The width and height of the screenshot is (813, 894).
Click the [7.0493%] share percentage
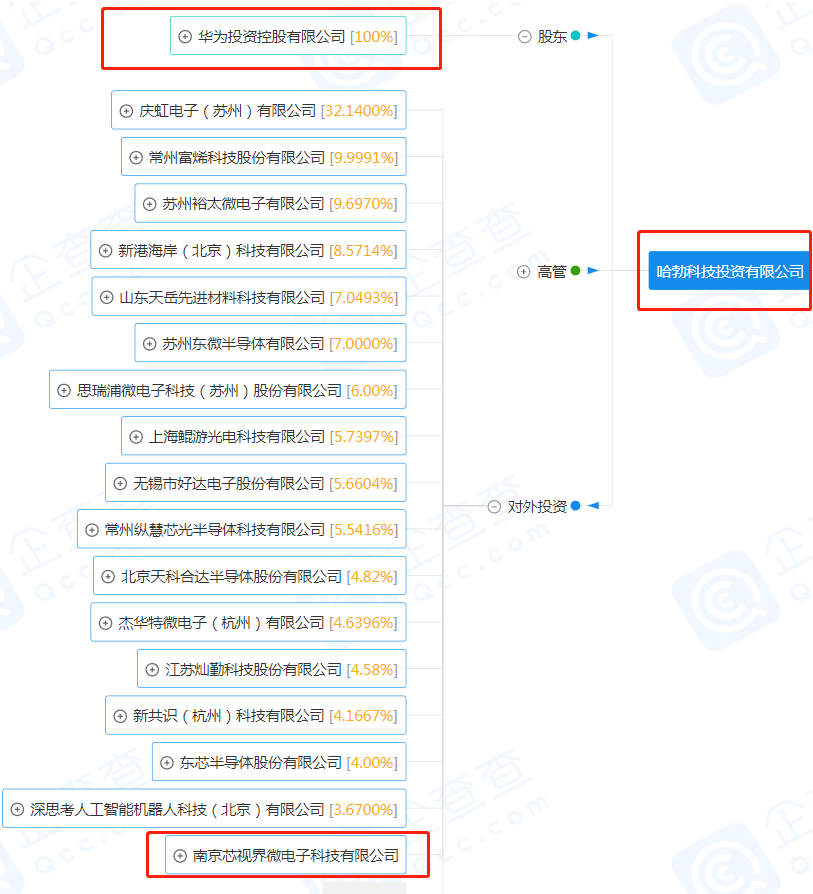coord(364,297)
